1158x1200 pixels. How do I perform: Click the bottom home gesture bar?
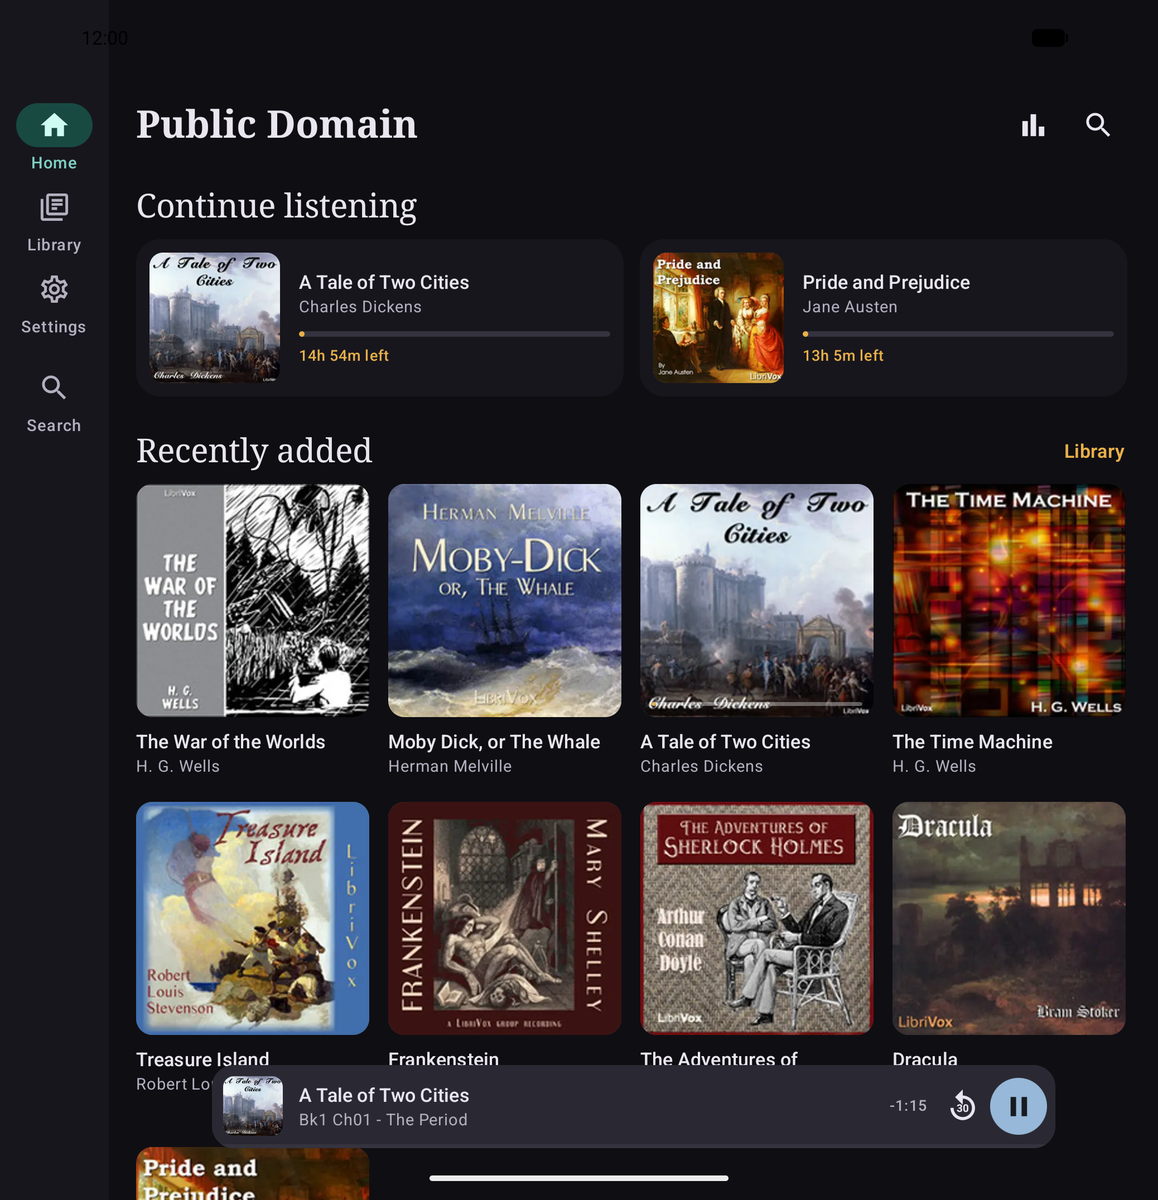click(x=579, y=1178)
